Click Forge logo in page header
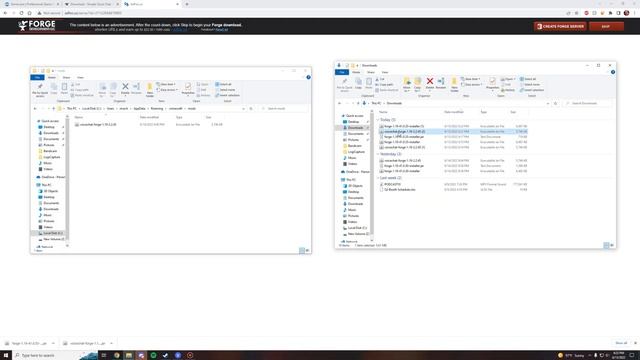The image size is (640, 360). click(37, 26)
